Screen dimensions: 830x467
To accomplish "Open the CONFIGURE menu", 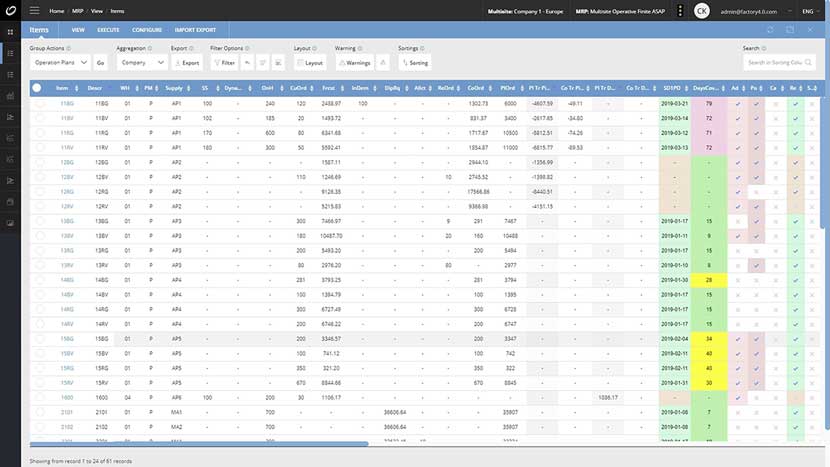I will pos(147,30).
